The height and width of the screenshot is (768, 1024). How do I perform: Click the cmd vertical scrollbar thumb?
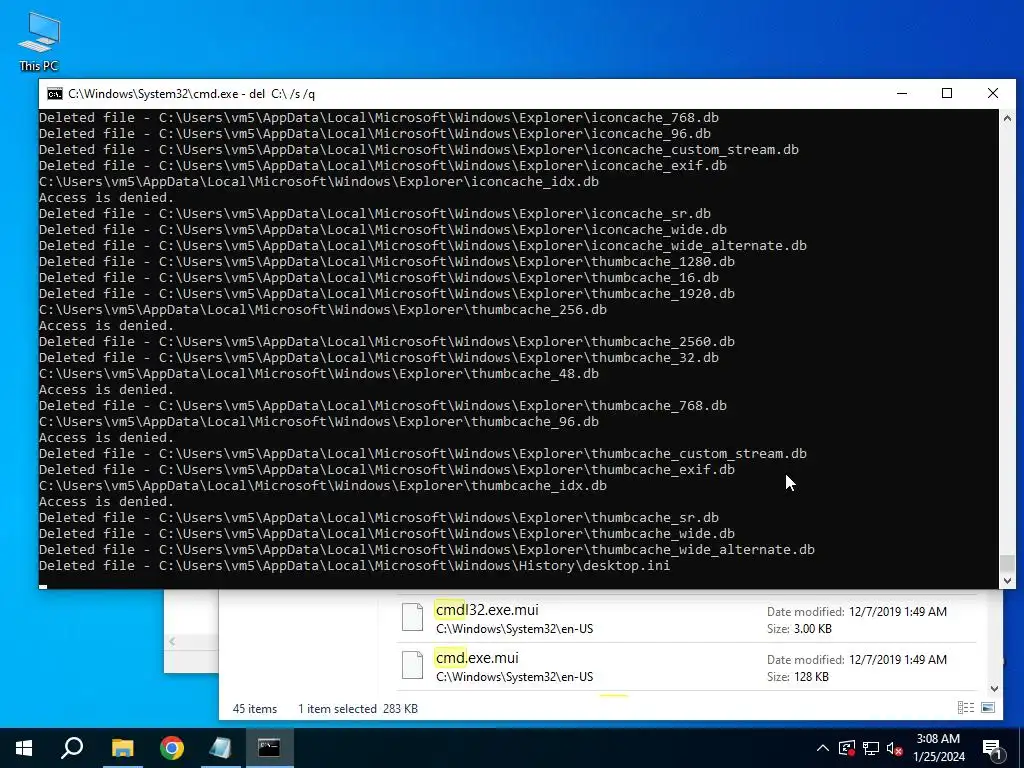(1007, 563)
